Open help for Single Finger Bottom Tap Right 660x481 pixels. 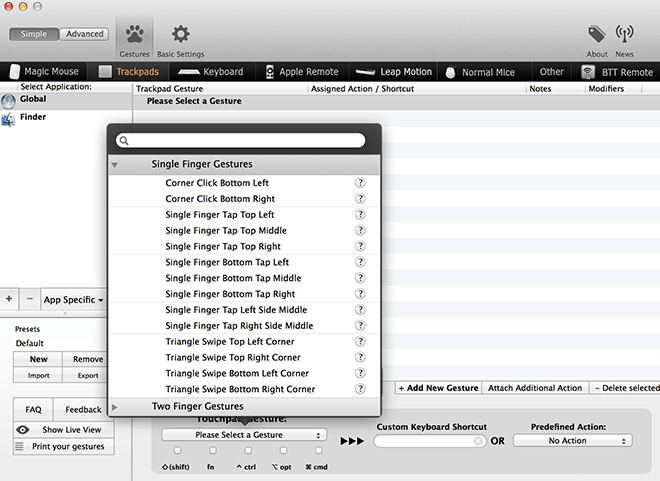coord(360,294)
